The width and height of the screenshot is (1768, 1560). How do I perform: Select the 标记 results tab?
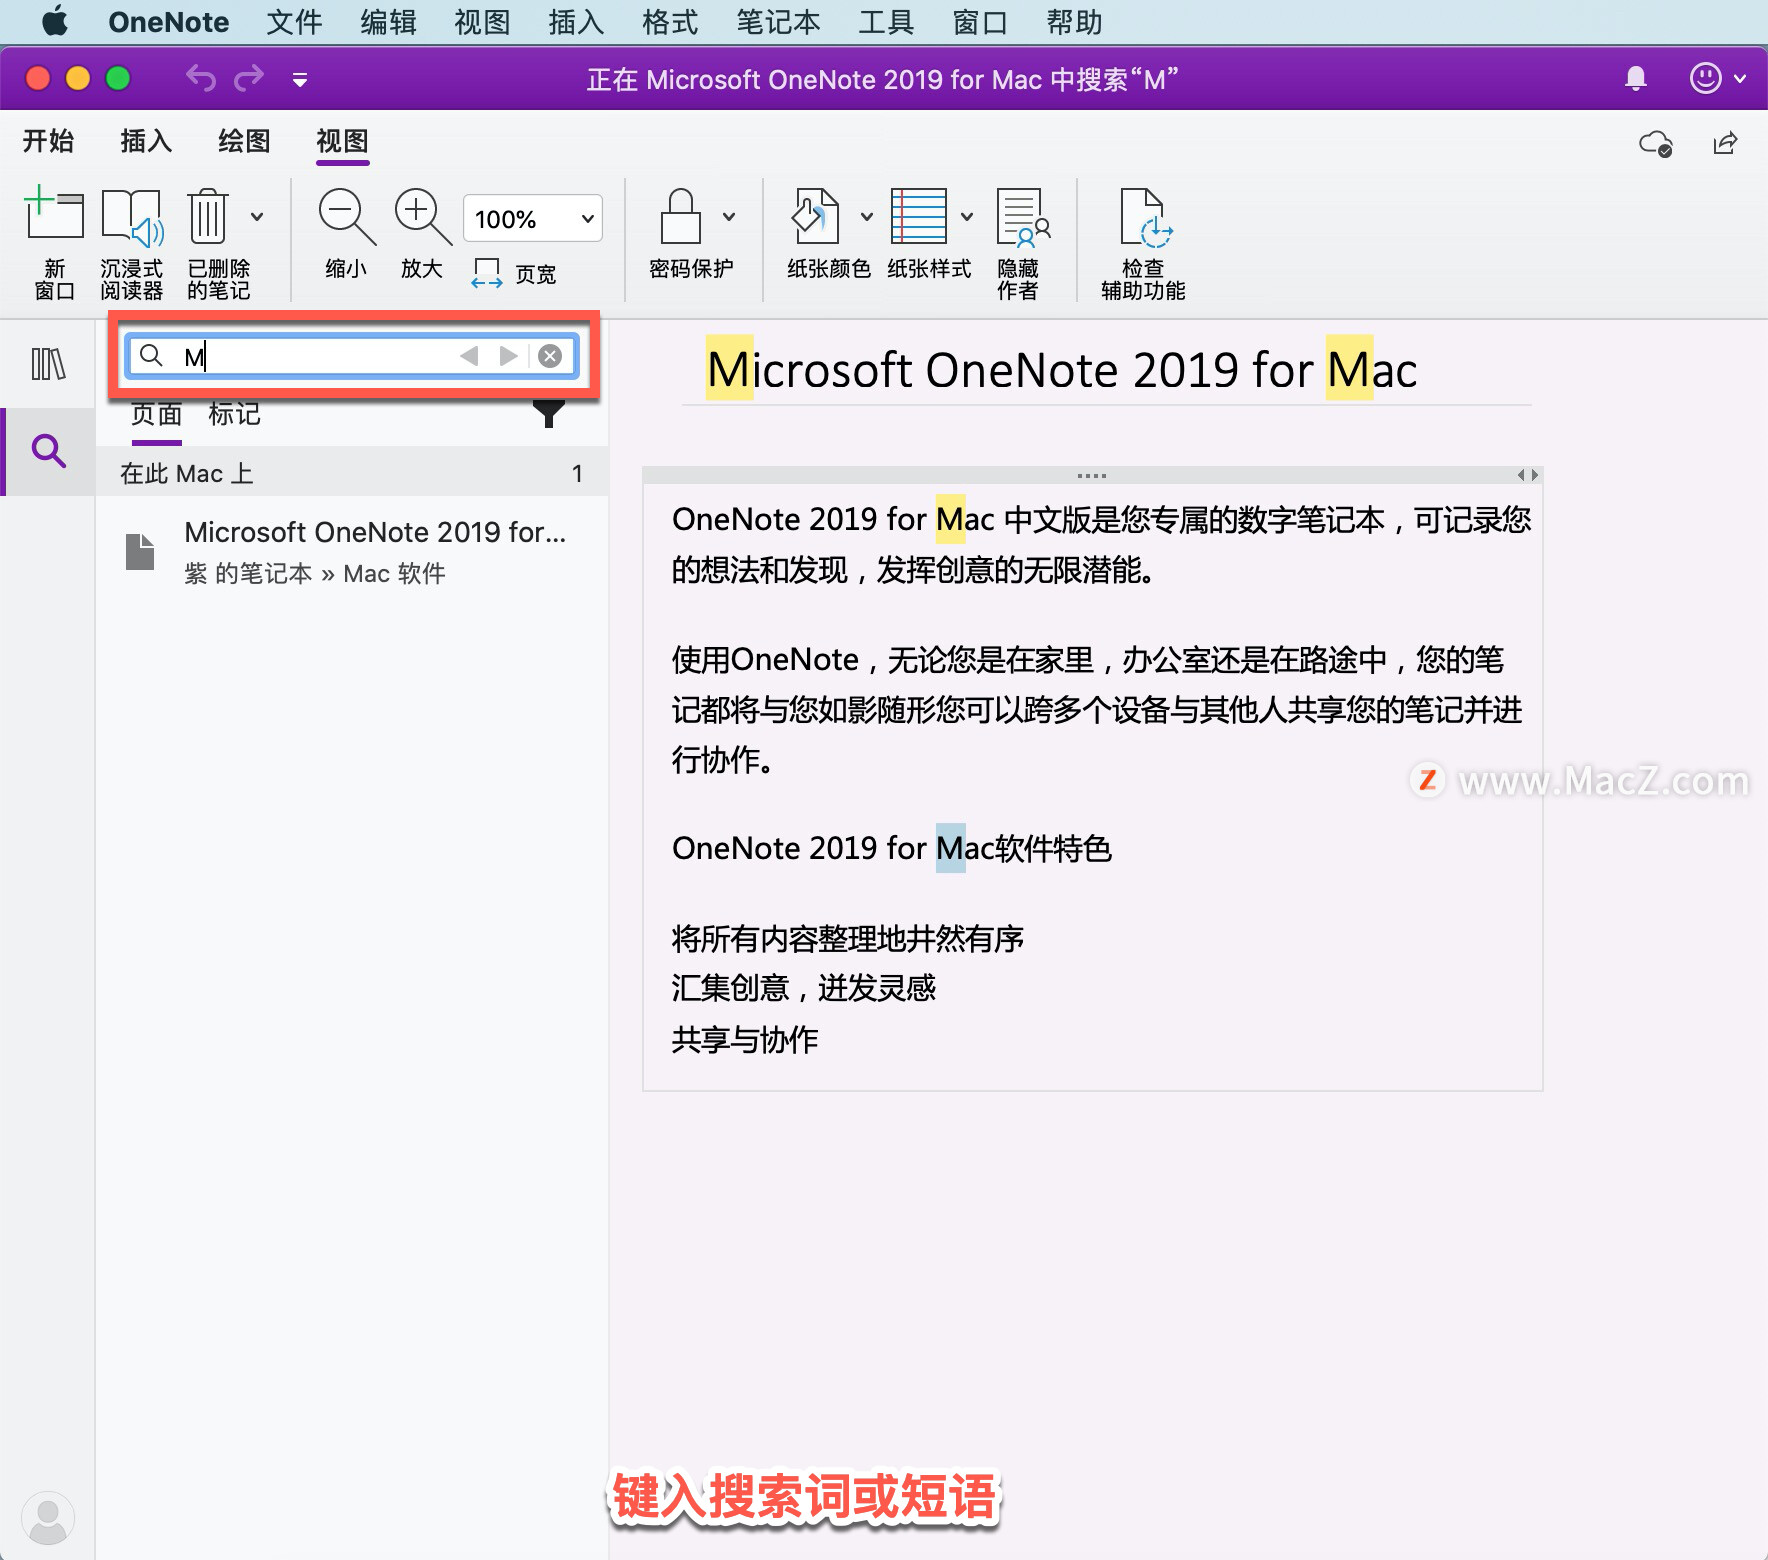[234, 415]
